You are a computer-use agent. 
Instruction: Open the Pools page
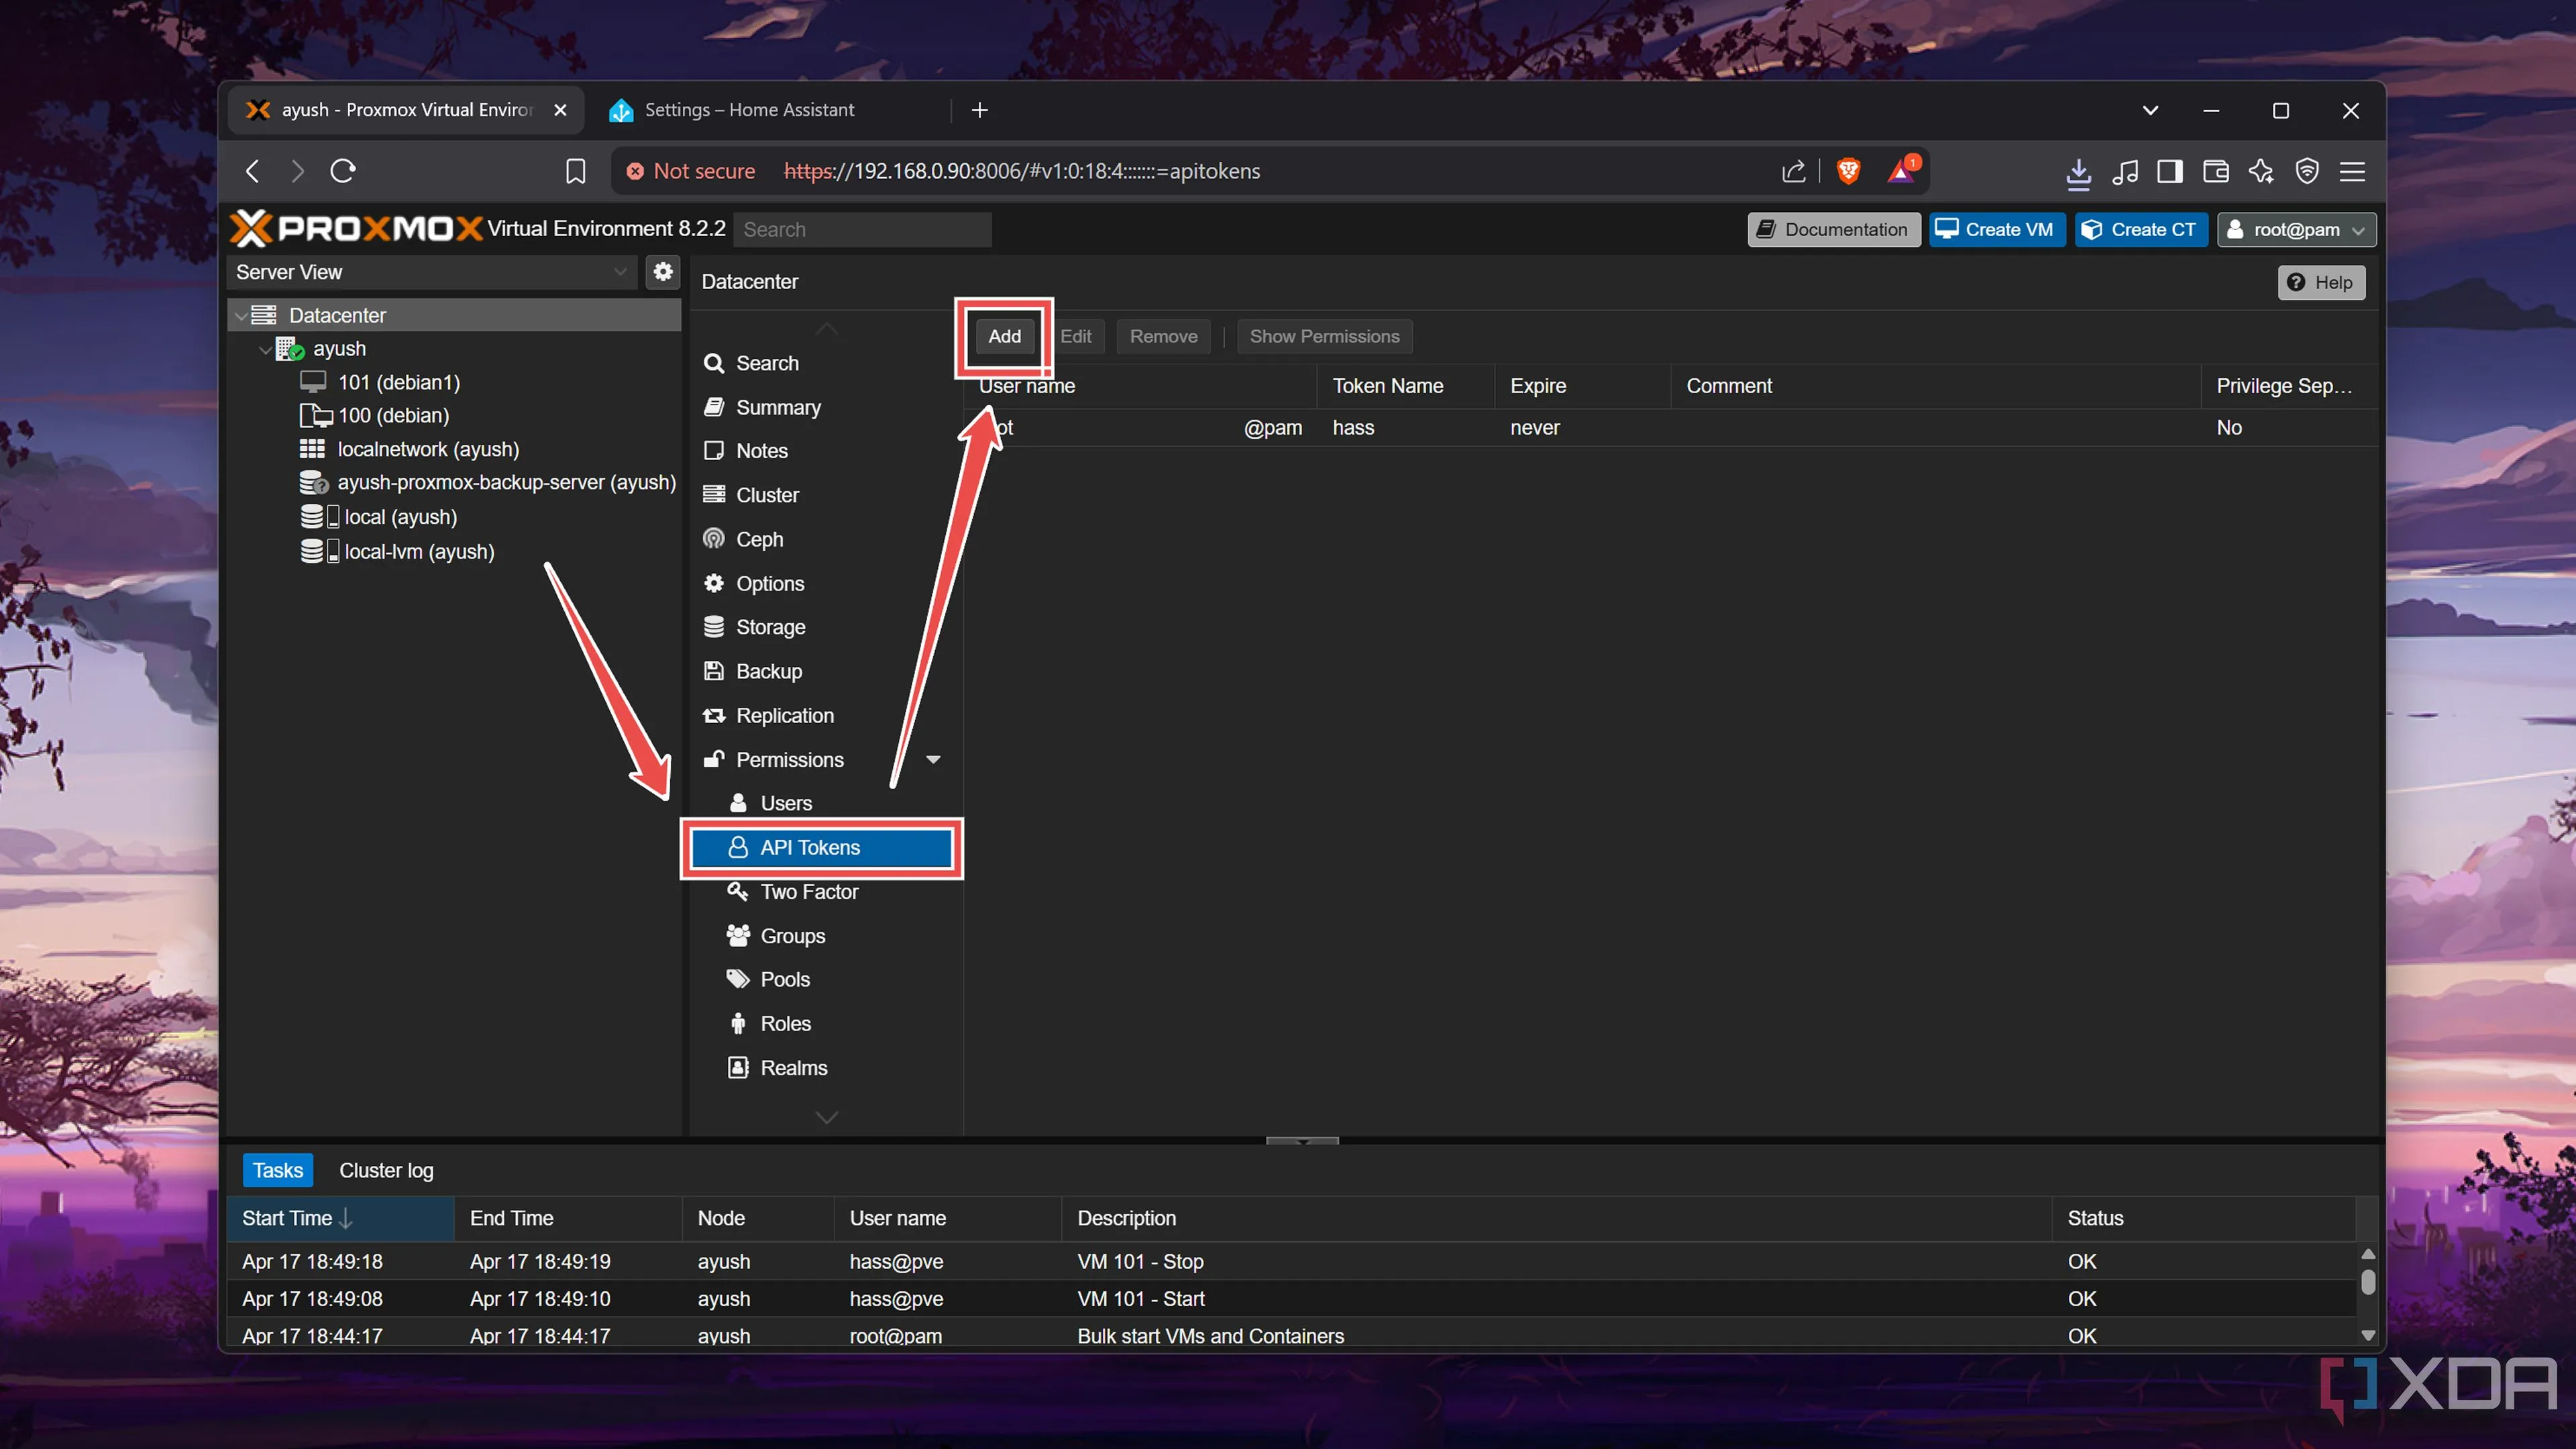tap(825, 979)
